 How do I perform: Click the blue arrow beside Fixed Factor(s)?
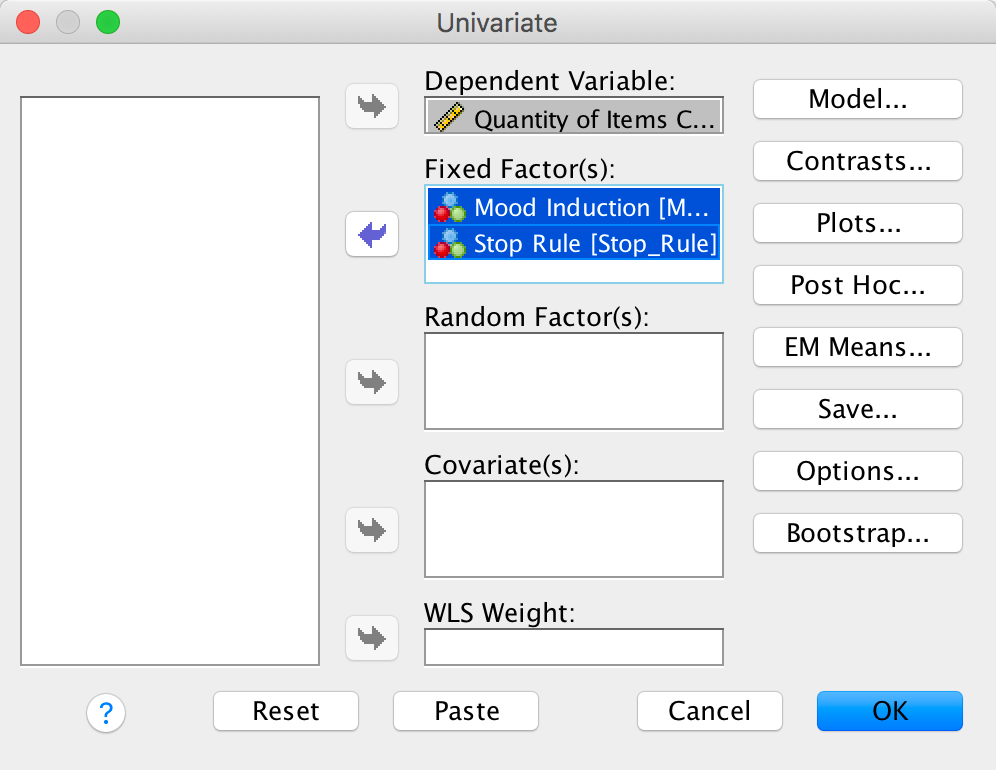(372, 235)
